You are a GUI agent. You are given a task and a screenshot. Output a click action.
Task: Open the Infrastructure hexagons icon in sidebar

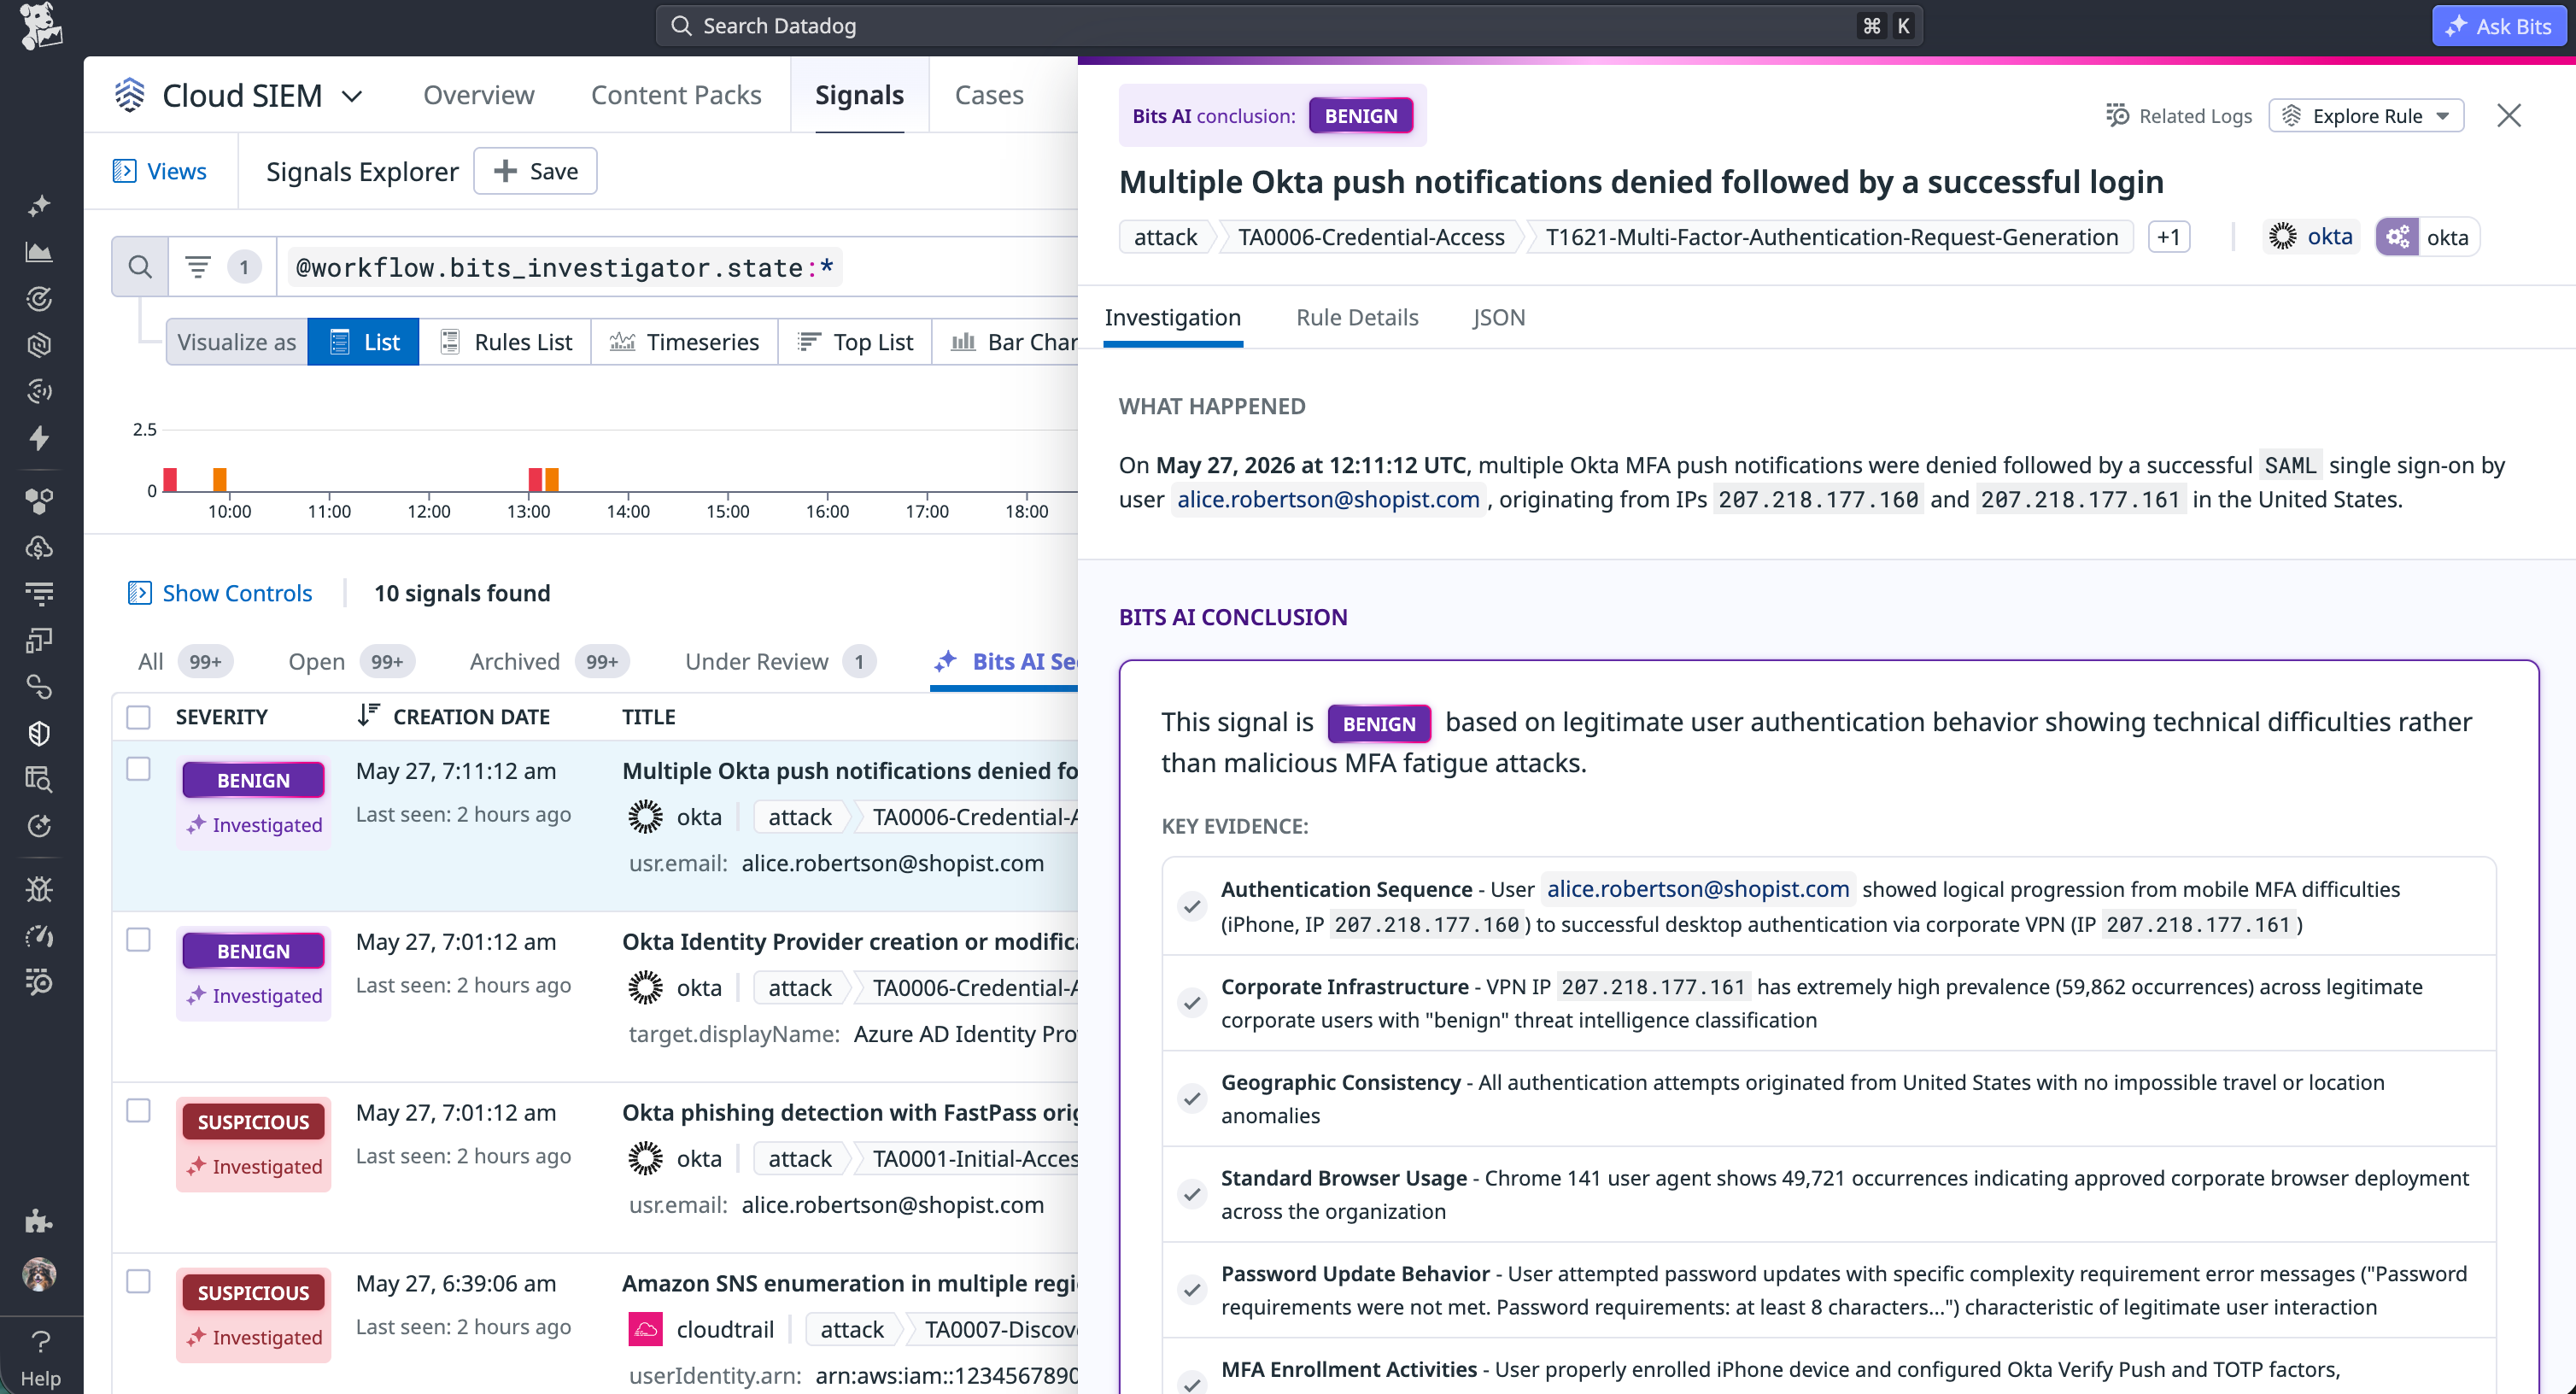tap(40, 501)
